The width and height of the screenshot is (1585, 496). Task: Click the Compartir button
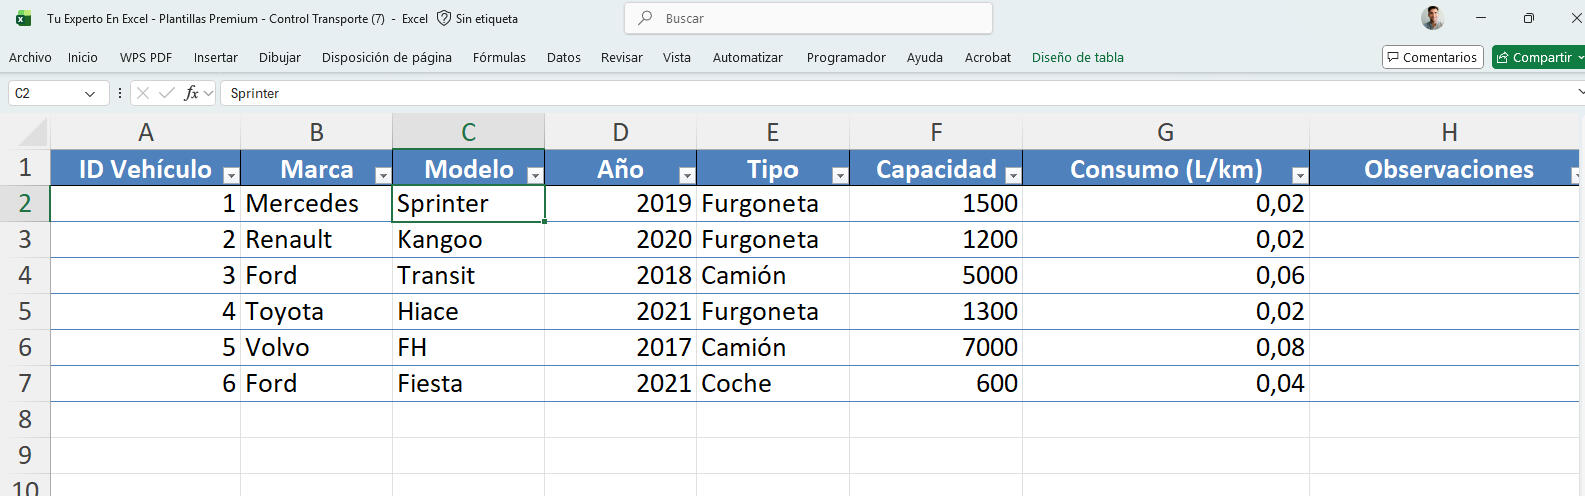pos(1535,57)
